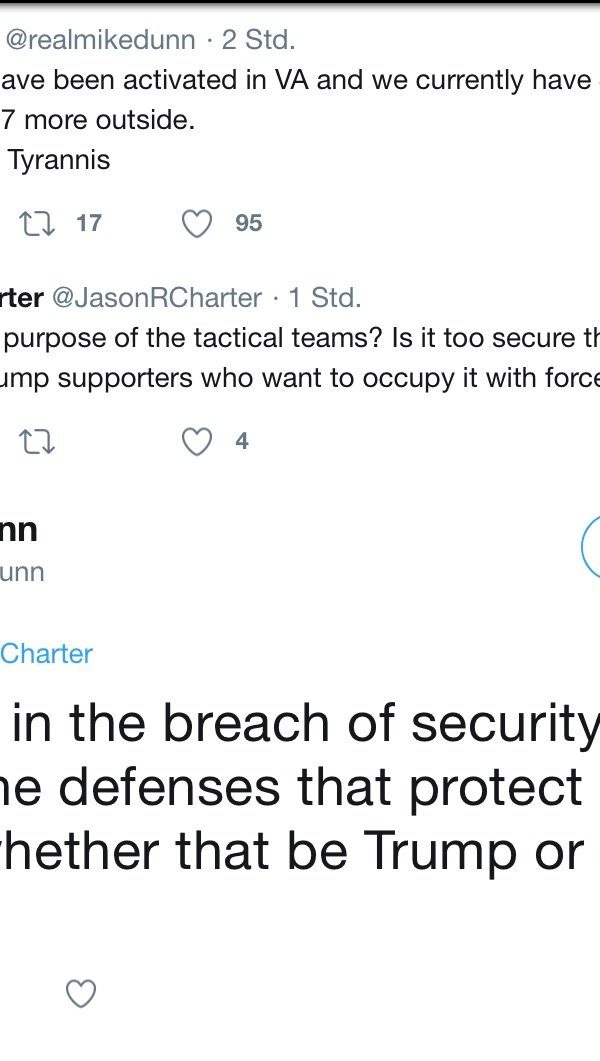Click the "1 Std." timestamp

324,297
